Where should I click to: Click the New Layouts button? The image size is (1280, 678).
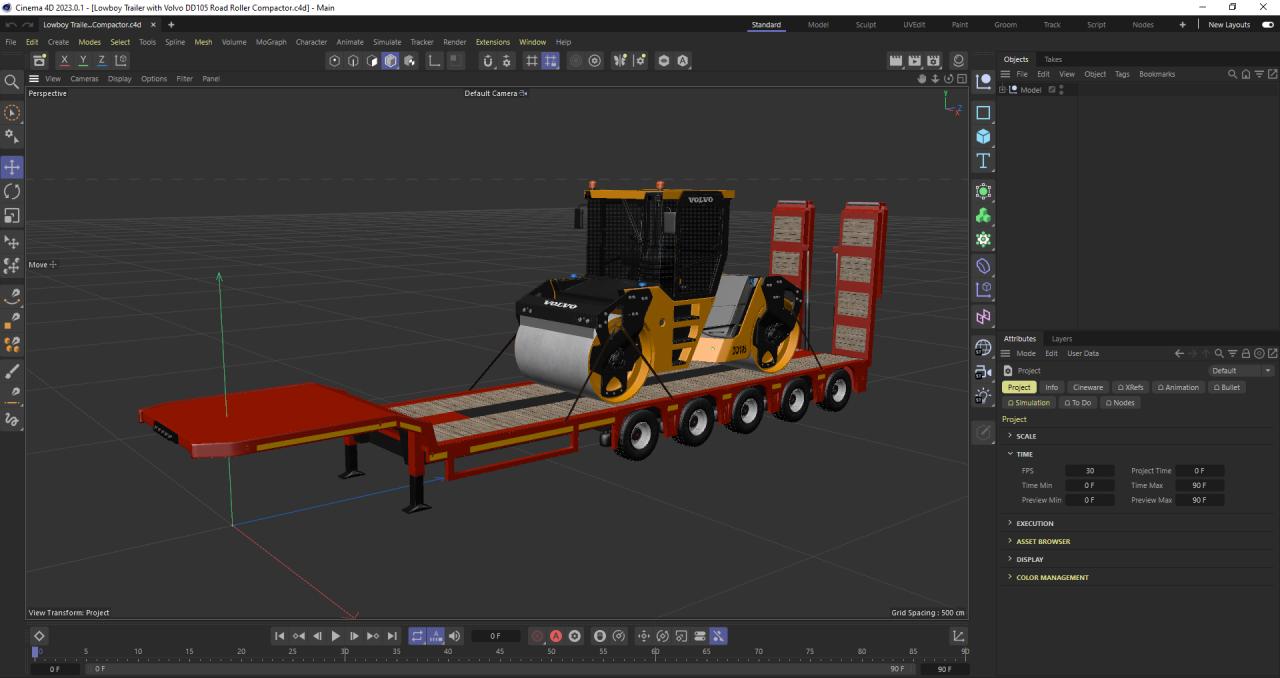point(1229,25)
